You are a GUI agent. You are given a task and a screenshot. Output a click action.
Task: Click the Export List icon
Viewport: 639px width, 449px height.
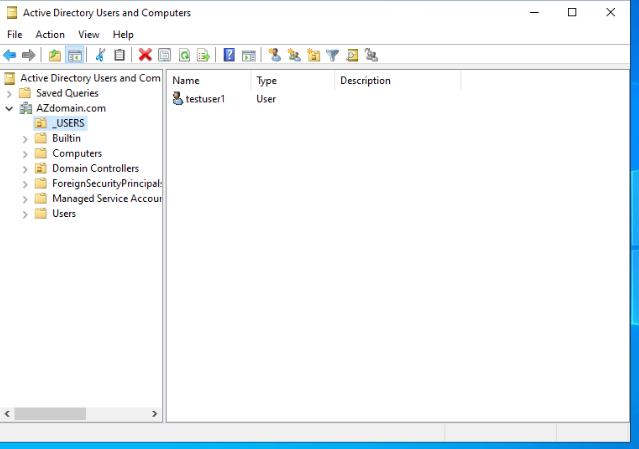[203, 55]
